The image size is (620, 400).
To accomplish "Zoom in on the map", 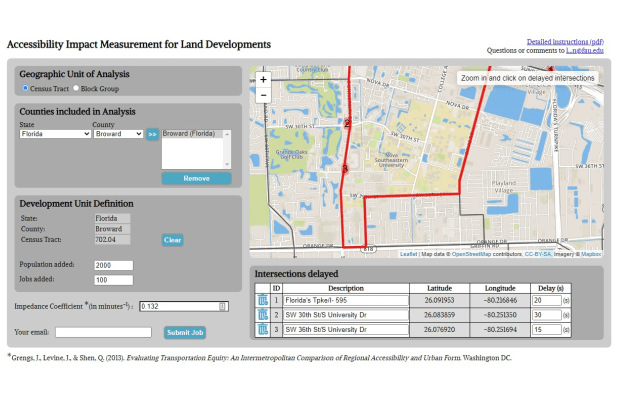I will click(263, 80).
